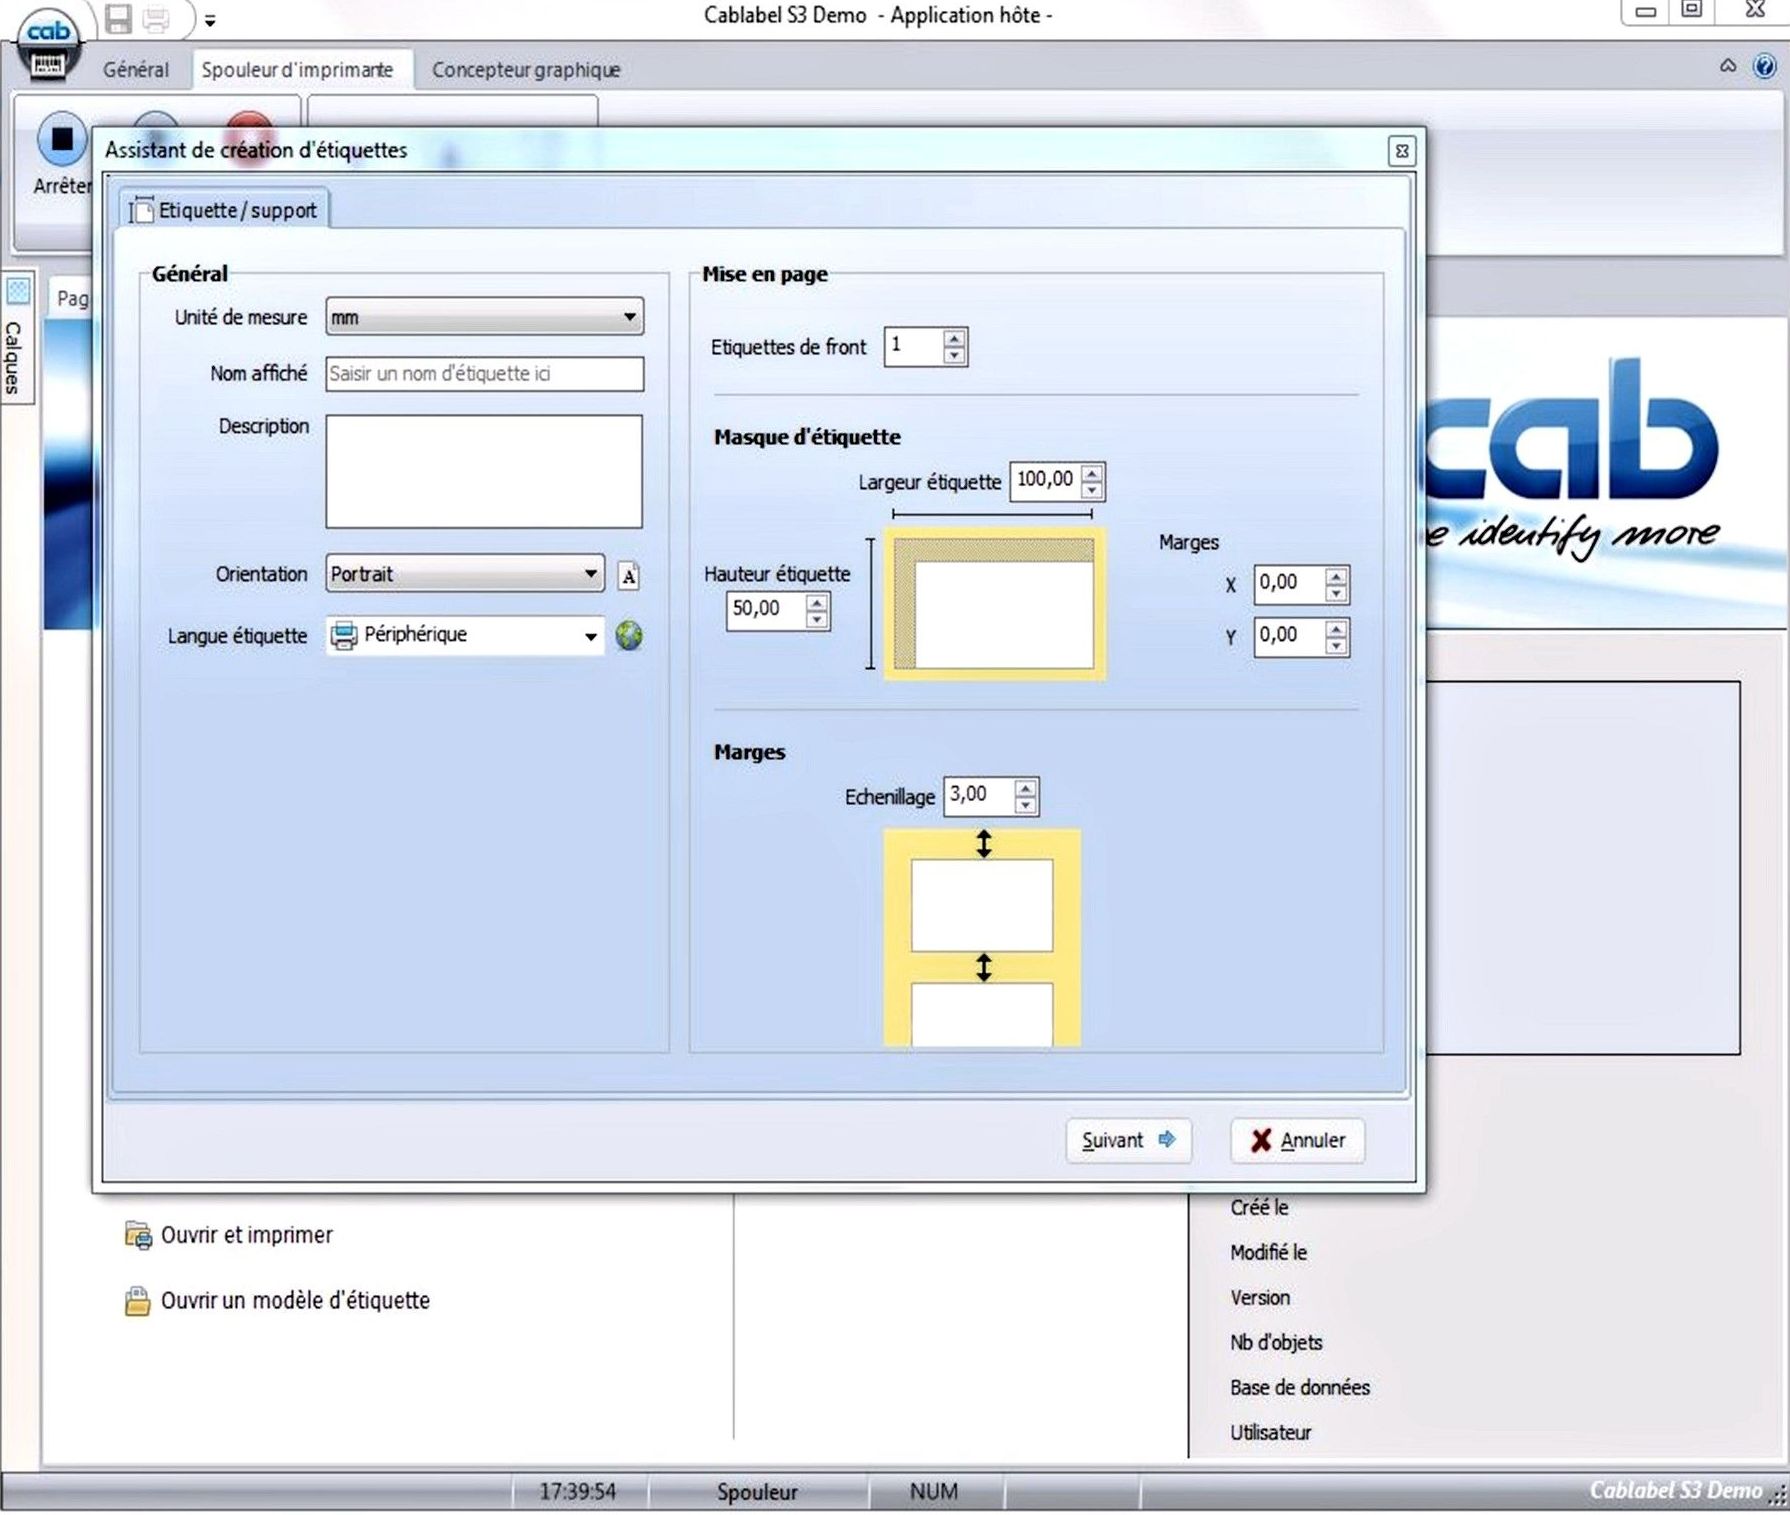Click the Suivant button
The width and height of the screenshot is (1790, 1515).
[x=1128, y=1140]
